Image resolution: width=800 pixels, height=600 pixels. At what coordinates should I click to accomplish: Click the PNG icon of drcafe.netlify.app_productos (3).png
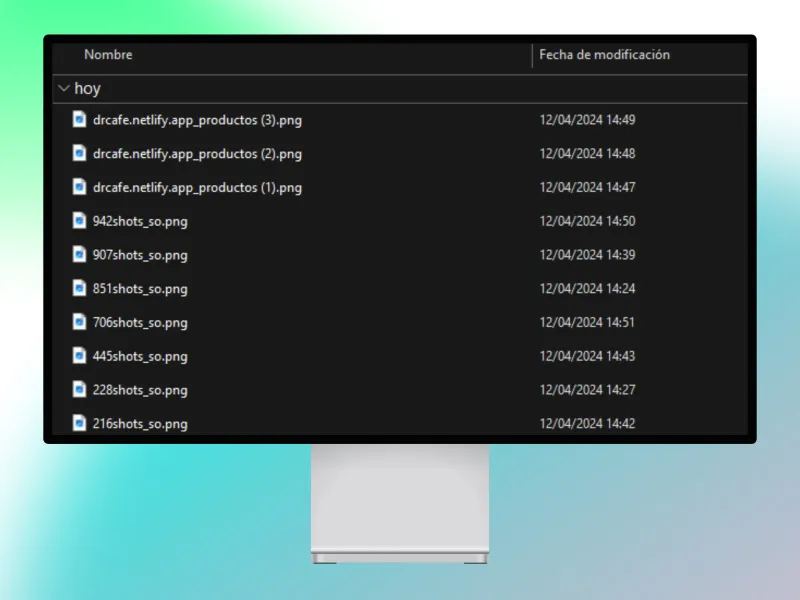80,120
